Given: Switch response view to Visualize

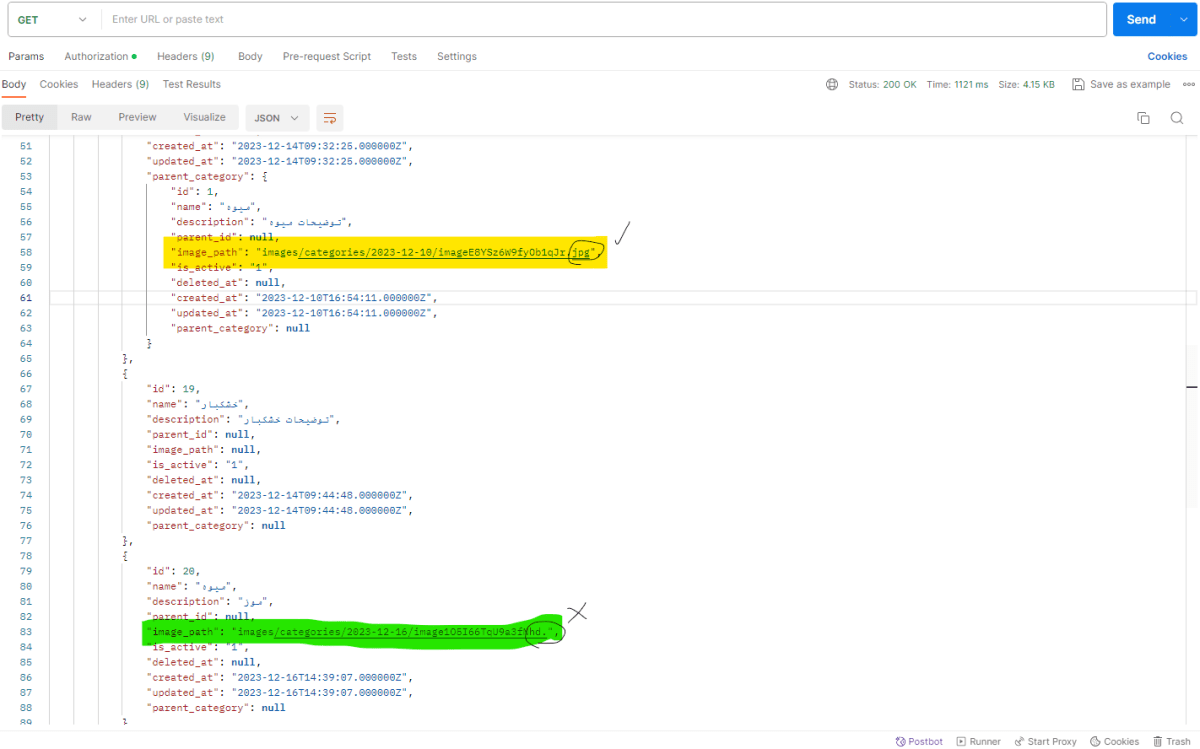Looking at the screenshot, I should [x=204, y=118].
